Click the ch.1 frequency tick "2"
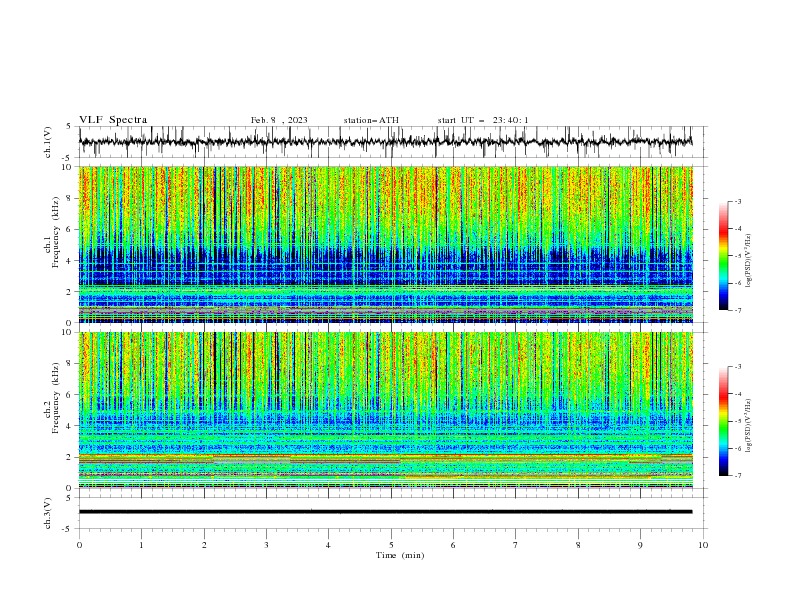 click(69, 291)
